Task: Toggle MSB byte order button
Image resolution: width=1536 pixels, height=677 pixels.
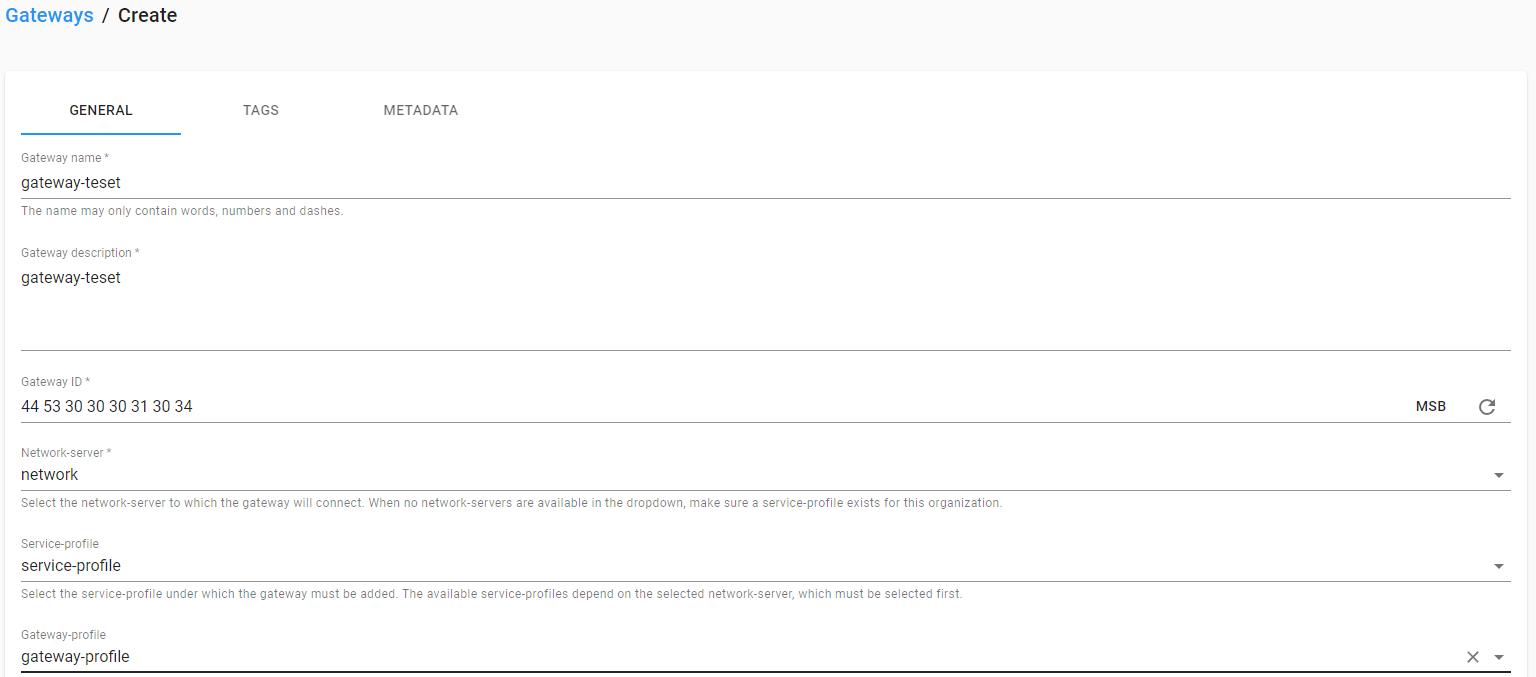Action: pyautogui.click(x=1431, y=406)
